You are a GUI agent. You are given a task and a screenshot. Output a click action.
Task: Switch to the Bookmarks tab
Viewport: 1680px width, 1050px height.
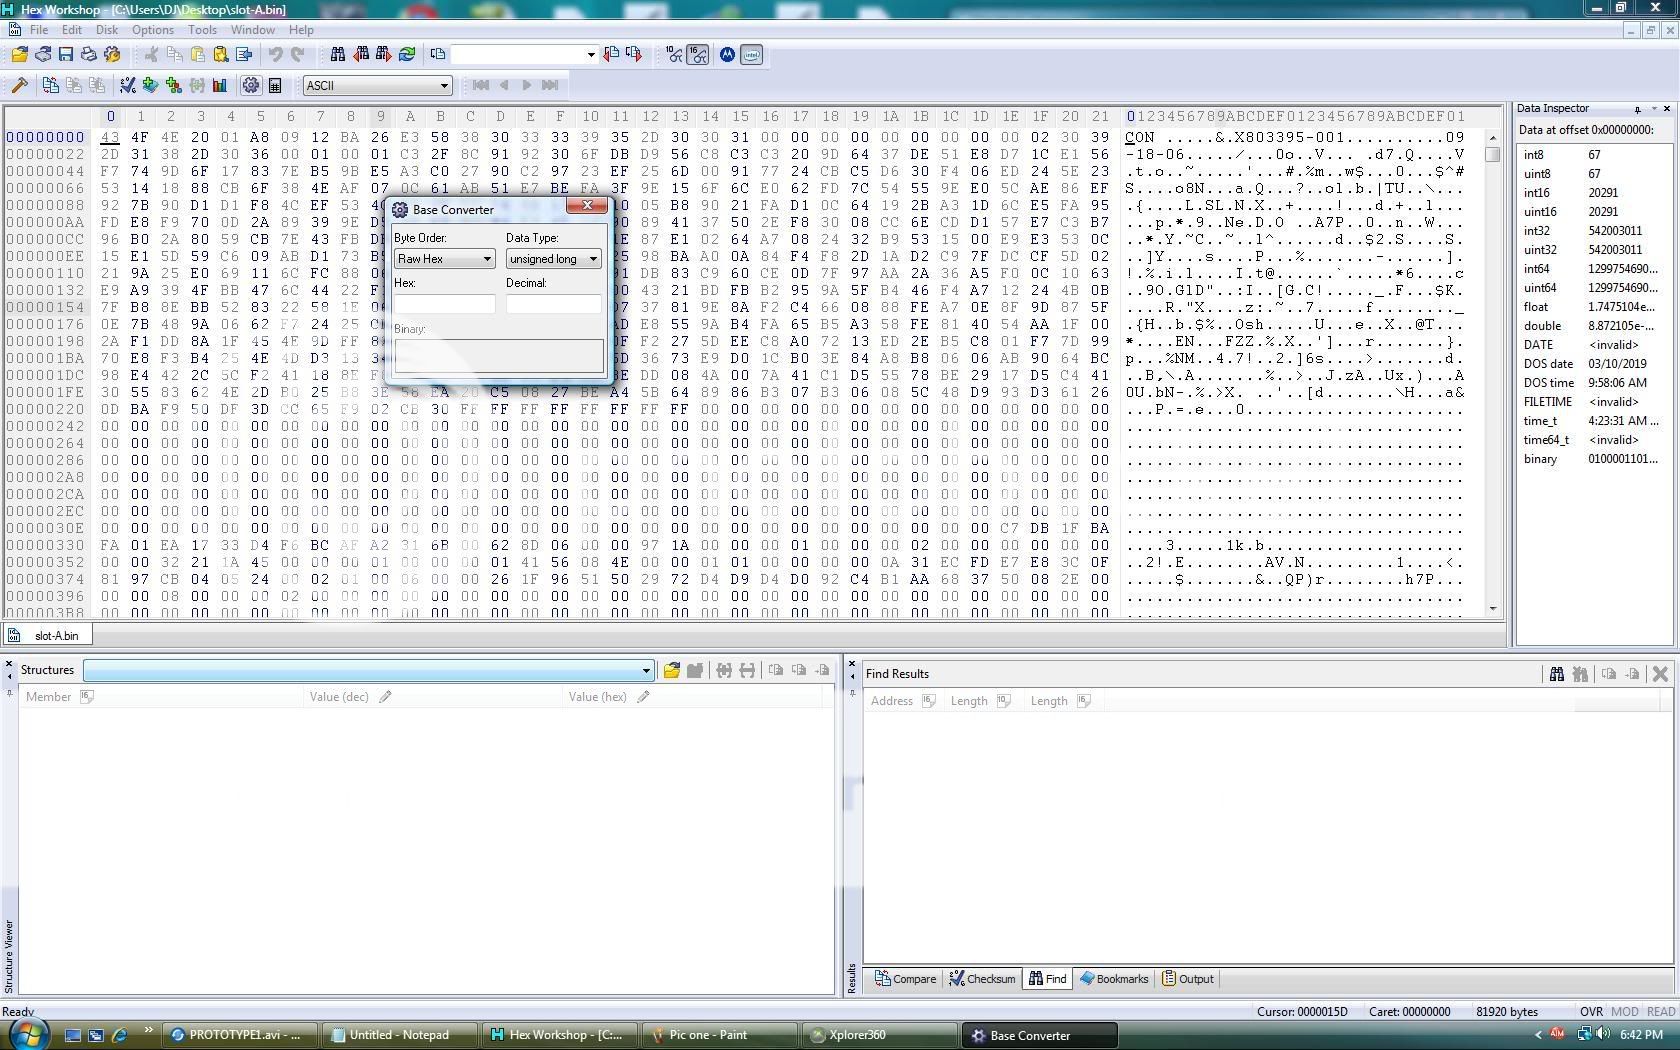click(x=1114, y=979)
